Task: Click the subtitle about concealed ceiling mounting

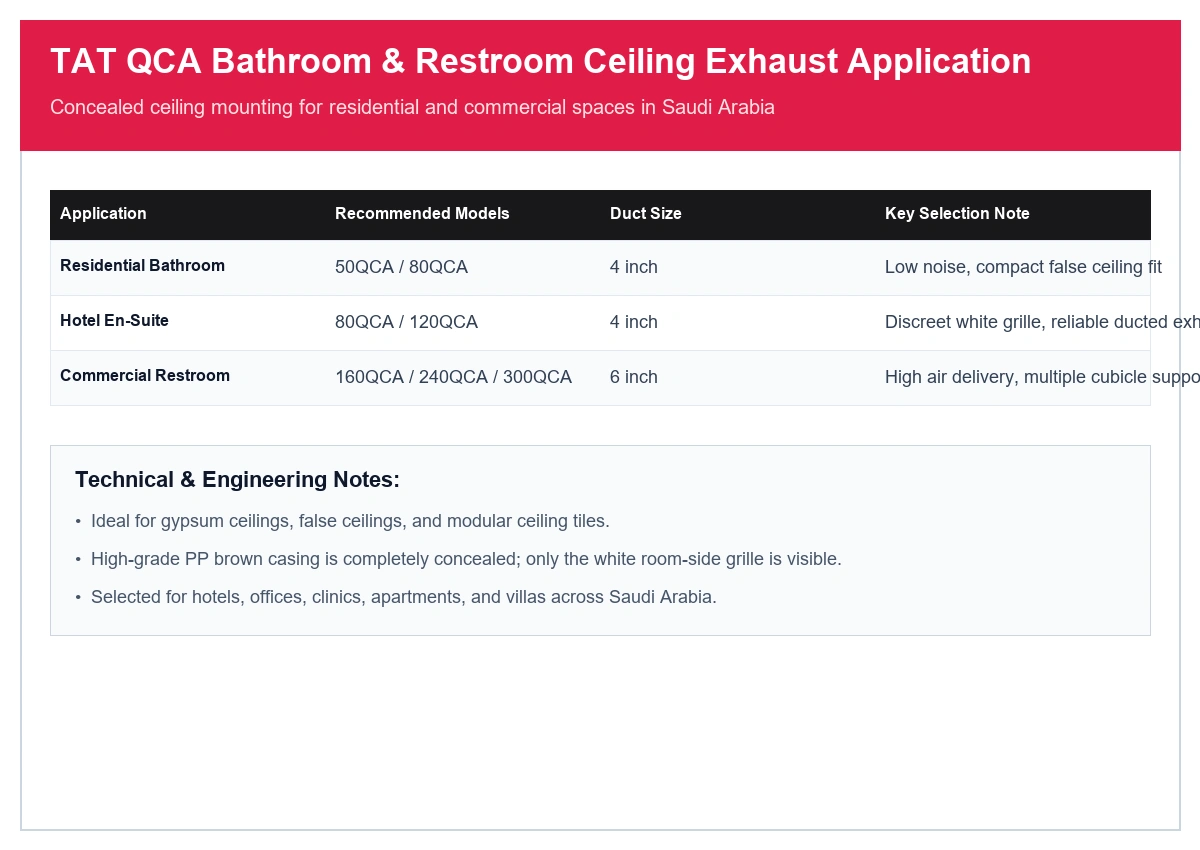Action: (412, 107)
